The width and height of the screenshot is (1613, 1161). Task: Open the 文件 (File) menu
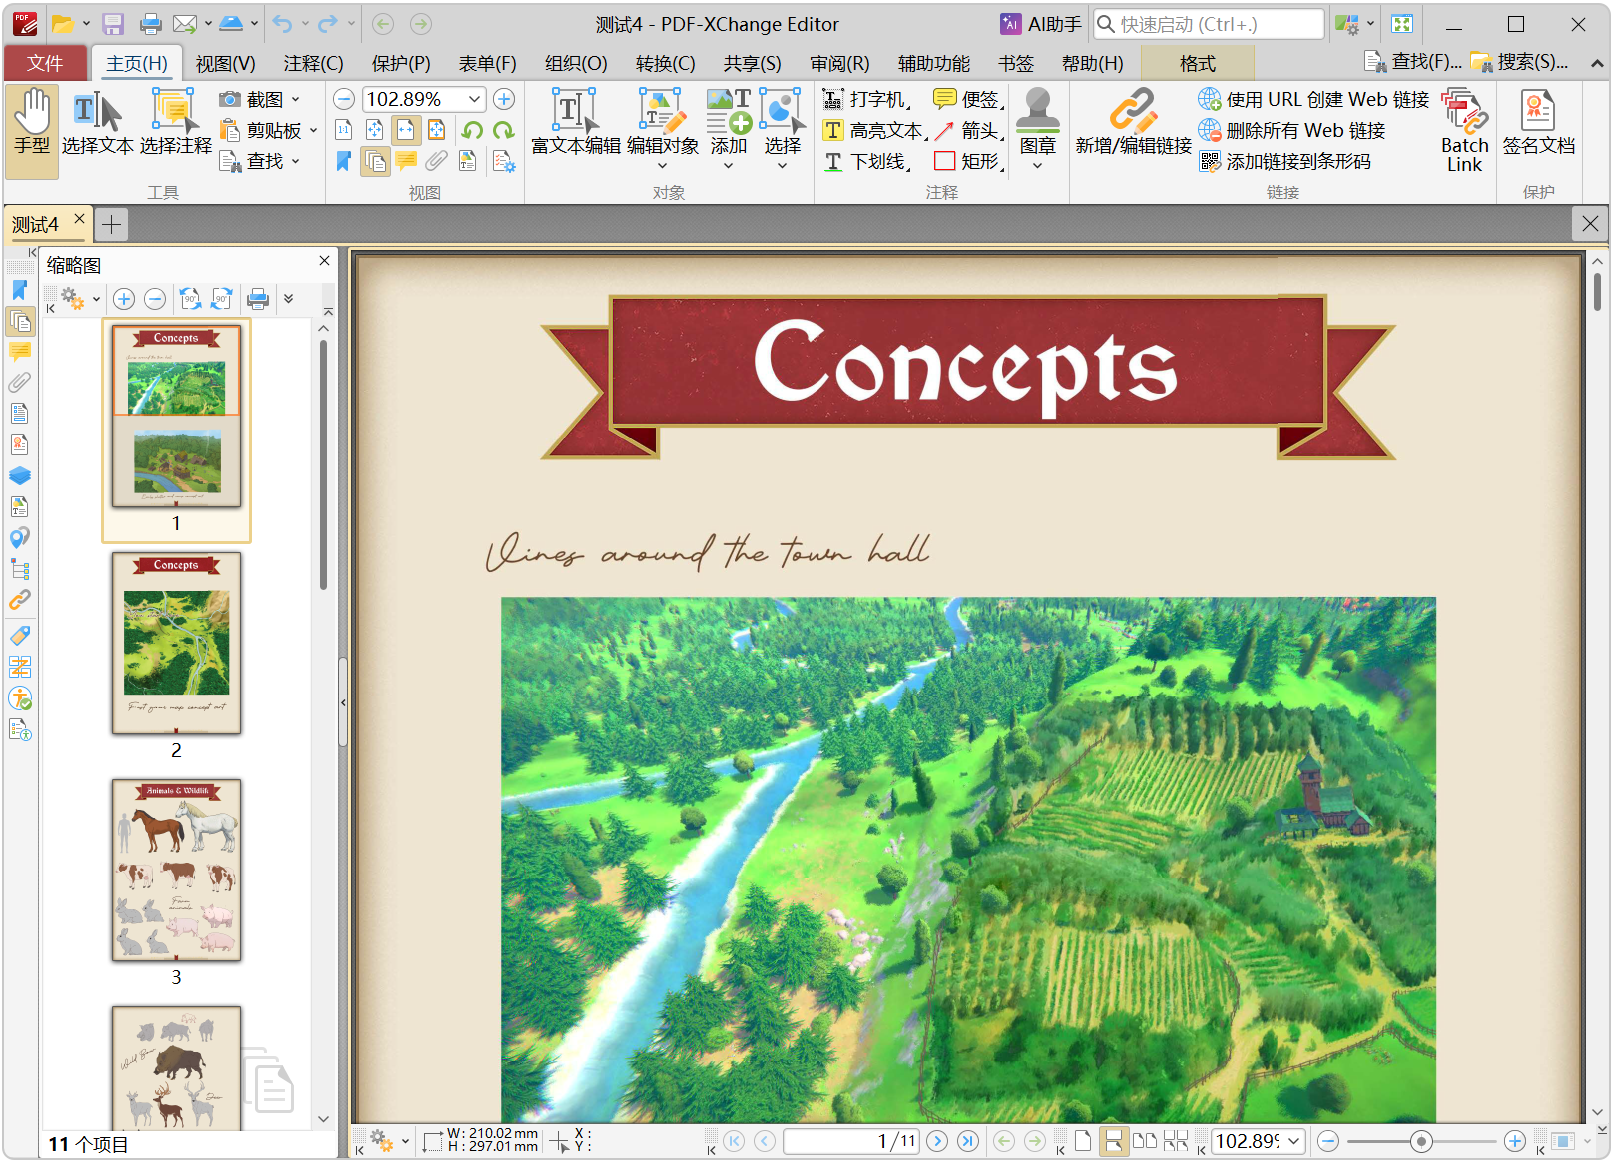click(45, 63)
